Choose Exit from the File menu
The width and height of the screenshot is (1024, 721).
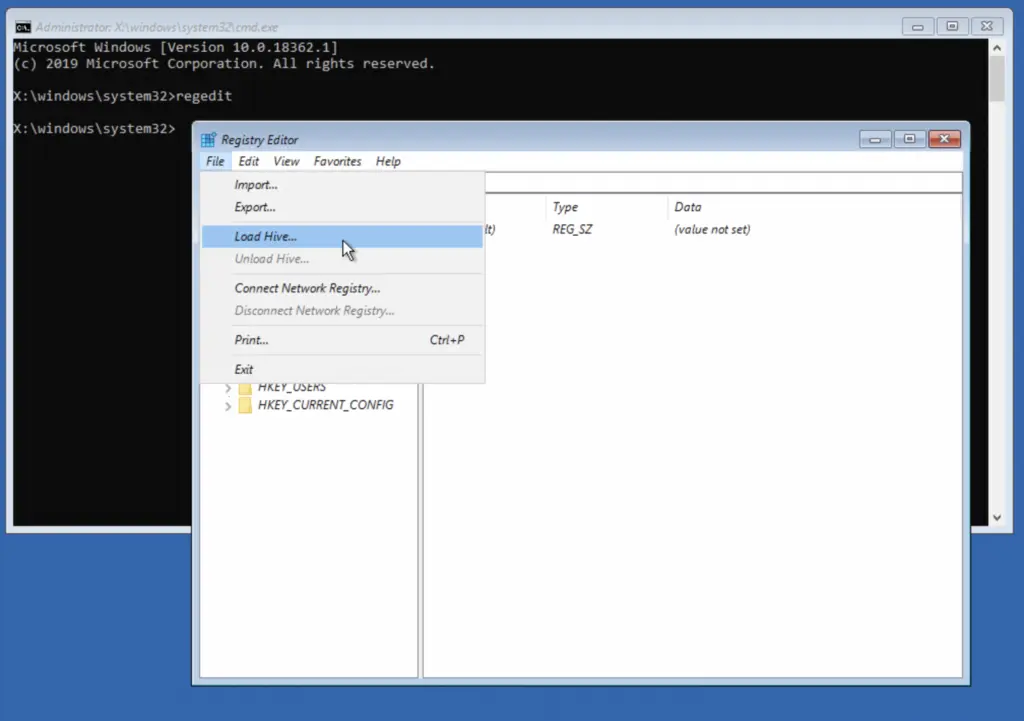tap(244, 369)
